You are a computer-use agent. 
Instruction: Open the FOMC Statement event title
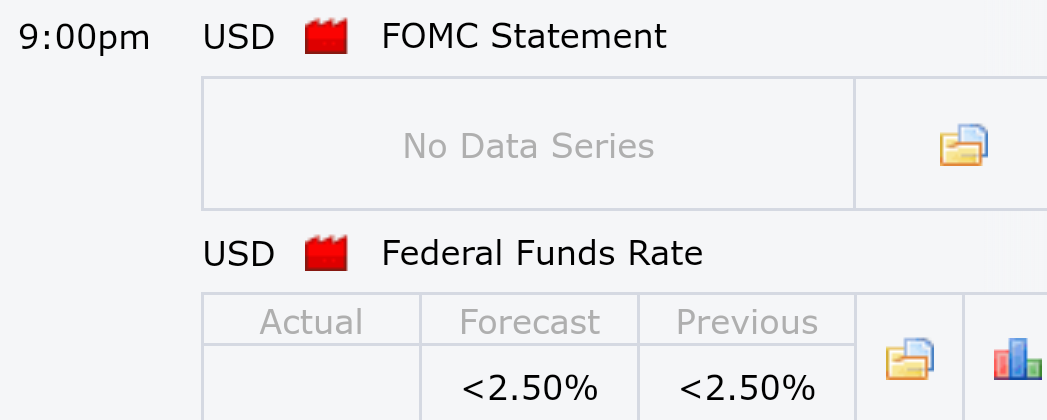click(524, 36)
